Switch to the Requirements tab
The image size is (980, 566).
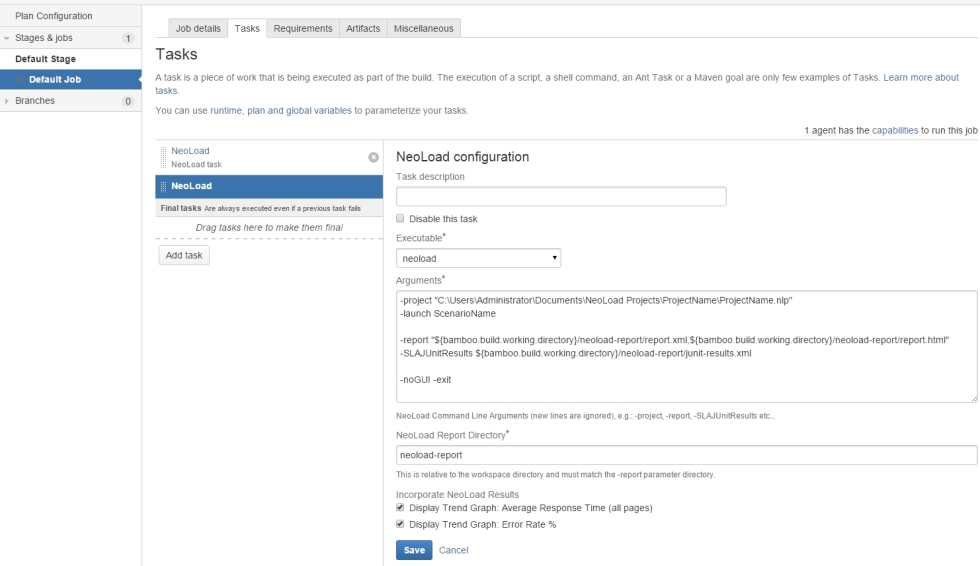click(x=302, y=28)
